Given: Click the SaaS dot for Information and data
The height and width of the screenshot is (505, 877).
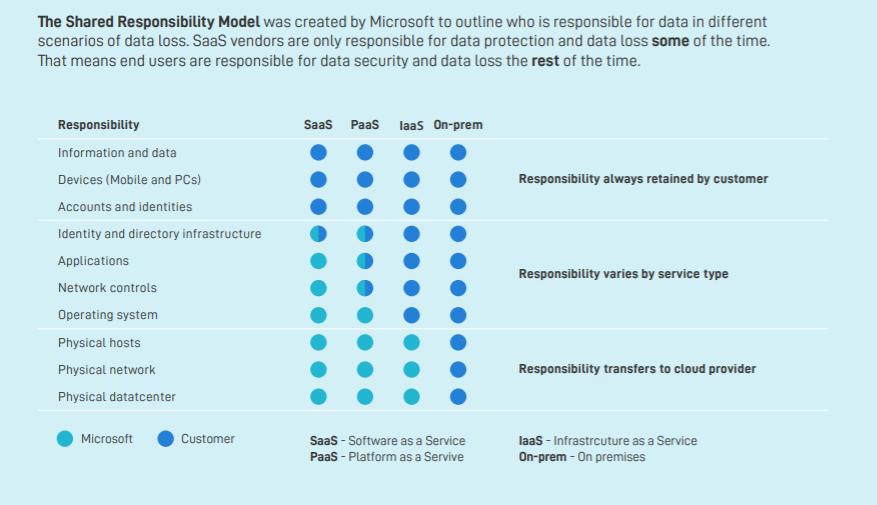Looking at the screenshot, I should tap(318, 153).
